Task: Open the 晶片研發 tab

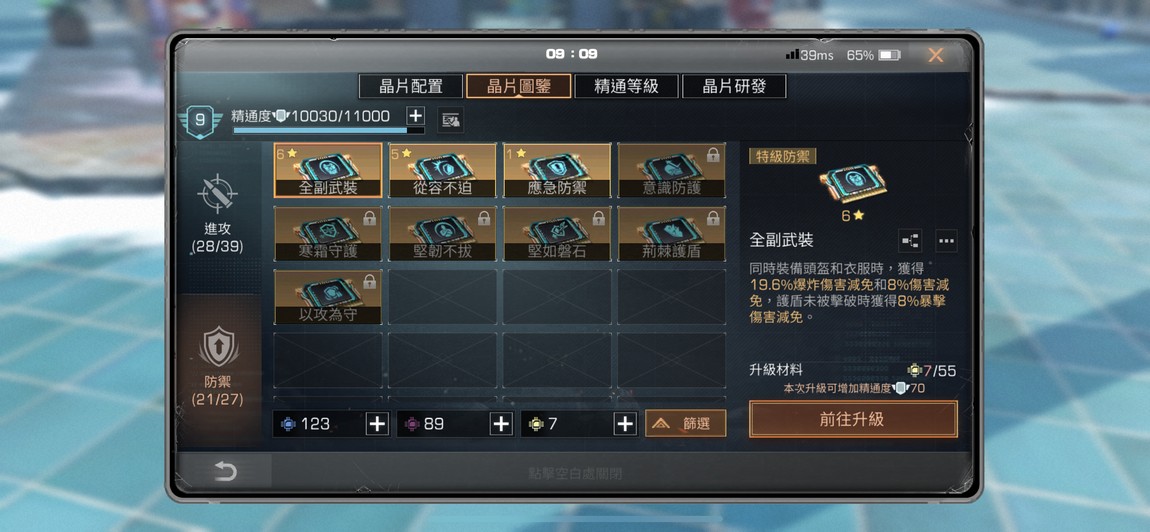Action: (x=734, y=86)
